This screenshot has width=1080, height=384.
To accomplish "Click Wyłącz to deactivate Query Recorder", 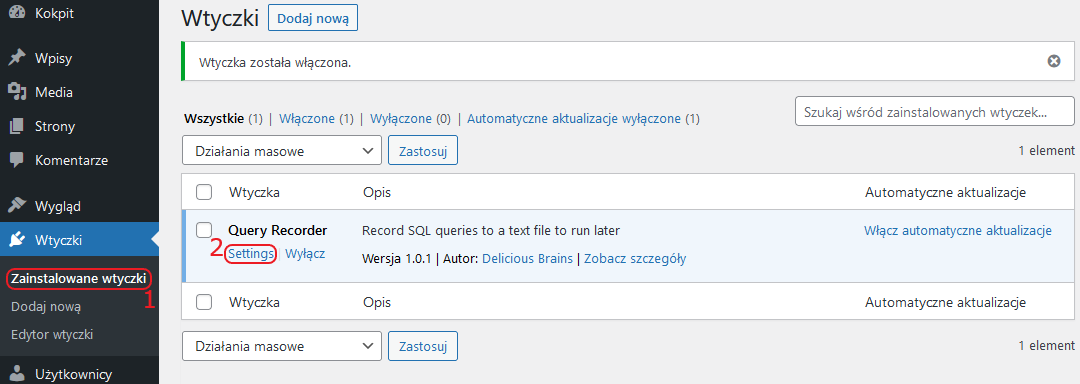I will 305,253.
